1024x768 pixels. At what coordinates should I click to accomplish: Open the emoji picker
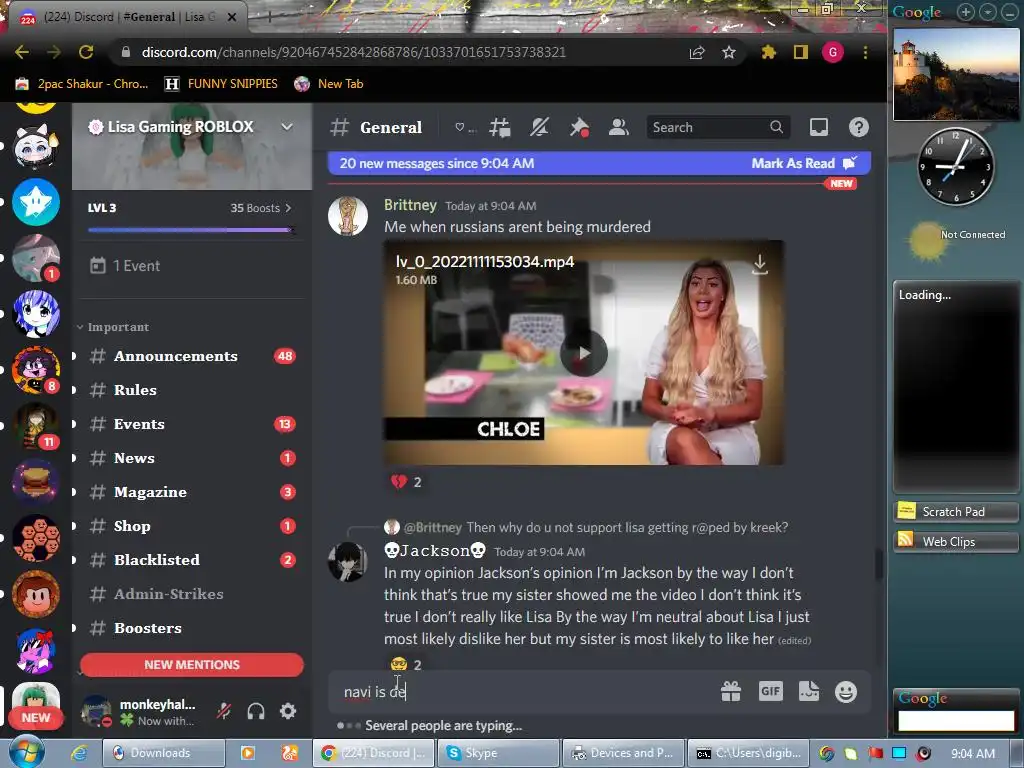[x=846, y=692]
